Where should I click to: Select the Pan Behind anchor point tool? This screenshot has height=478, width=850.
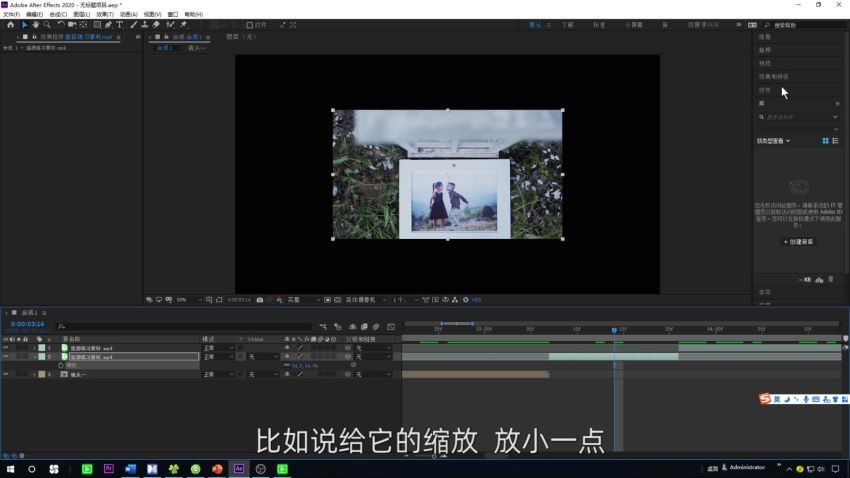pyautogui.click(x=83, y=25)
